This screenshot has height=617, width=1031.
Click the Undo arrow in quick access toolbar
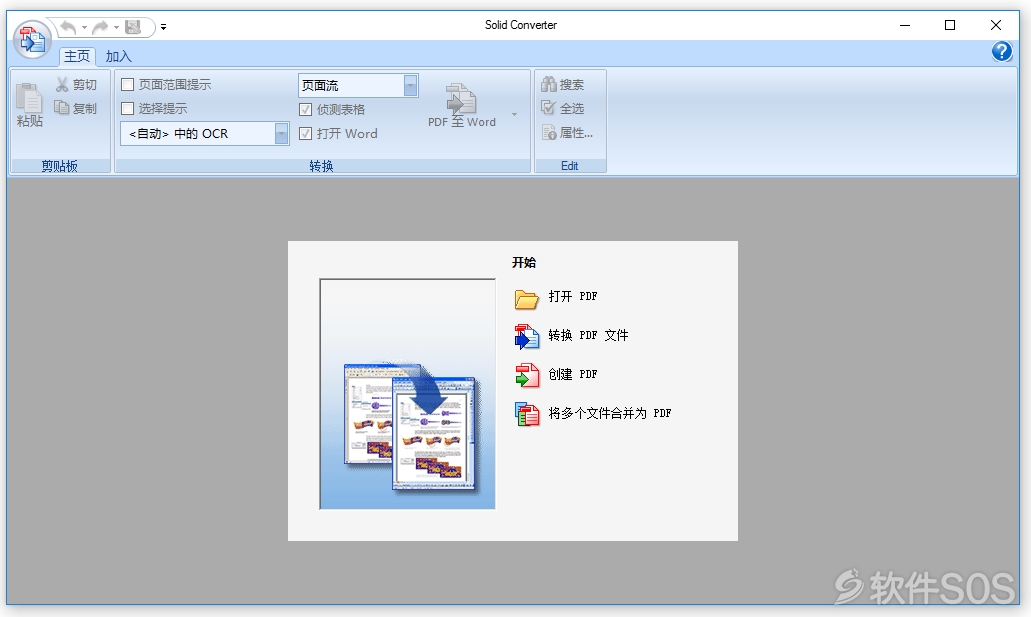click(68, 27)
